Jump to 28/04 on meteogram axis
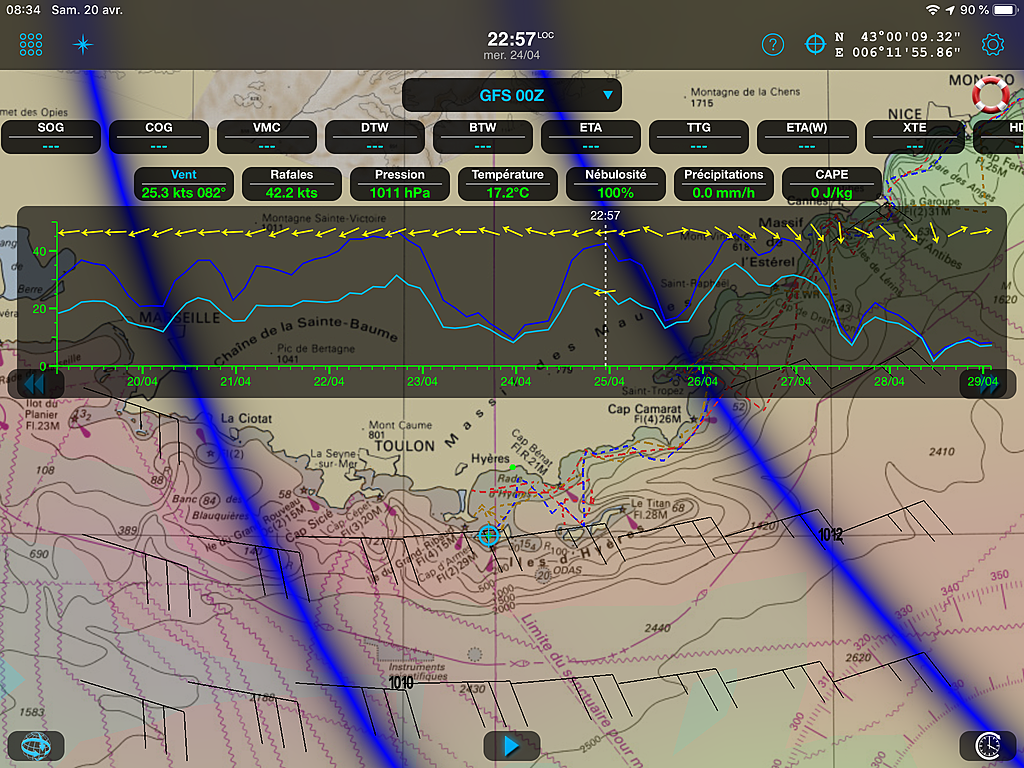Screen dimensions: 1024x768 889,381
